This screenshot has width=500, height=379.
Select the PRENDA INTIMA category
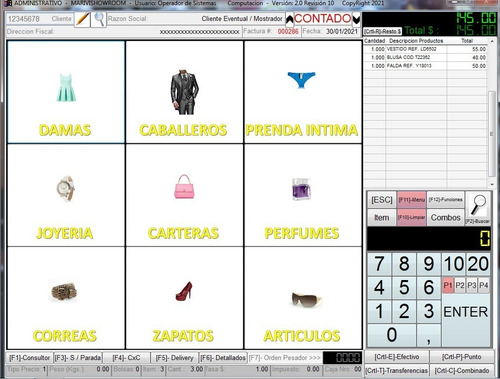303,92
